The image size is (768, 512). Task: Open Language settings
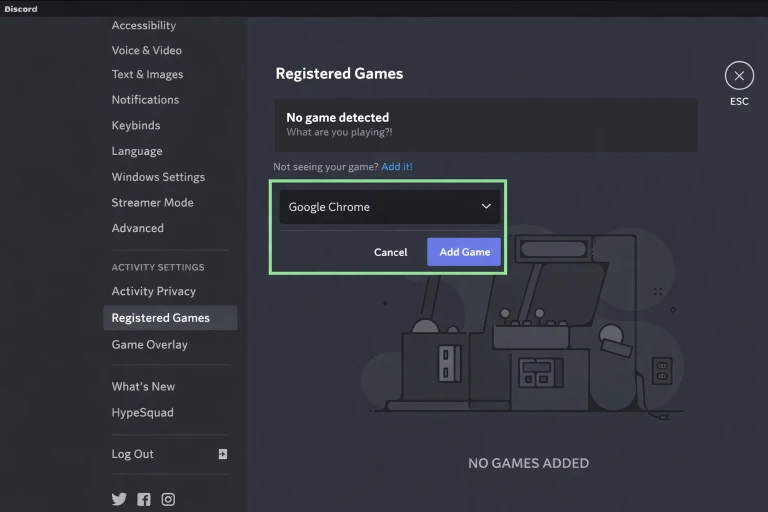pyautogui.click(x=137, y=151)
